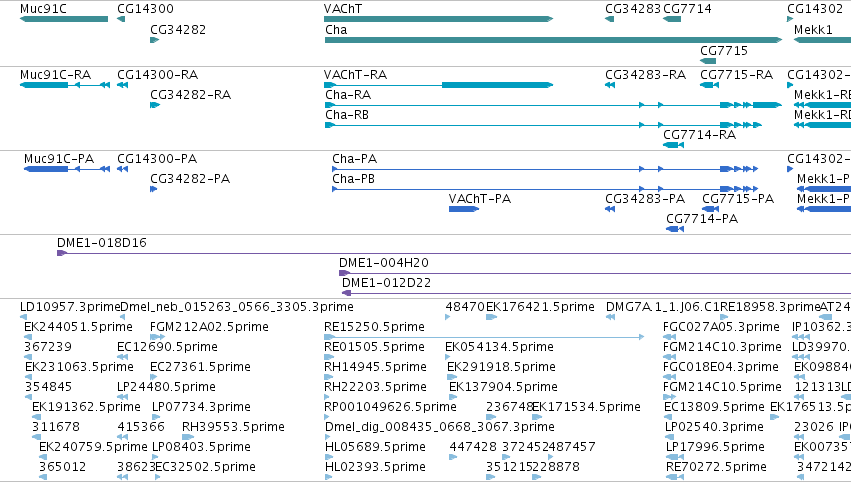Image resolution: width=851 pixels, height=482 pixels.
Task: Click the EK291918.5prime EST label
Action: tap(501, 367)
